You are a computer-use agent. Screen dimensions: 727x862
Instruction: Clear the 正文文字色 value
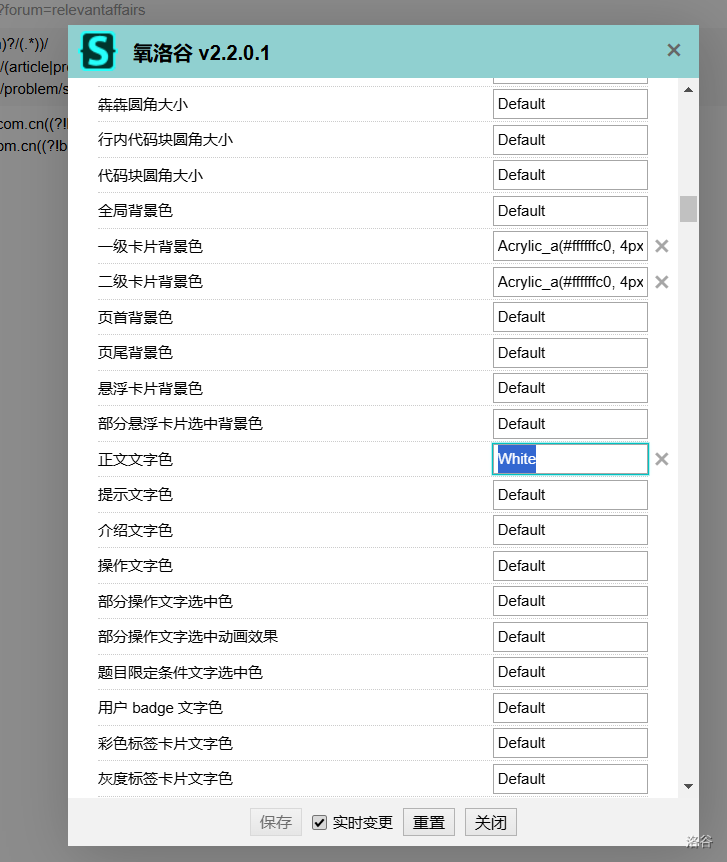click(661, 459)
